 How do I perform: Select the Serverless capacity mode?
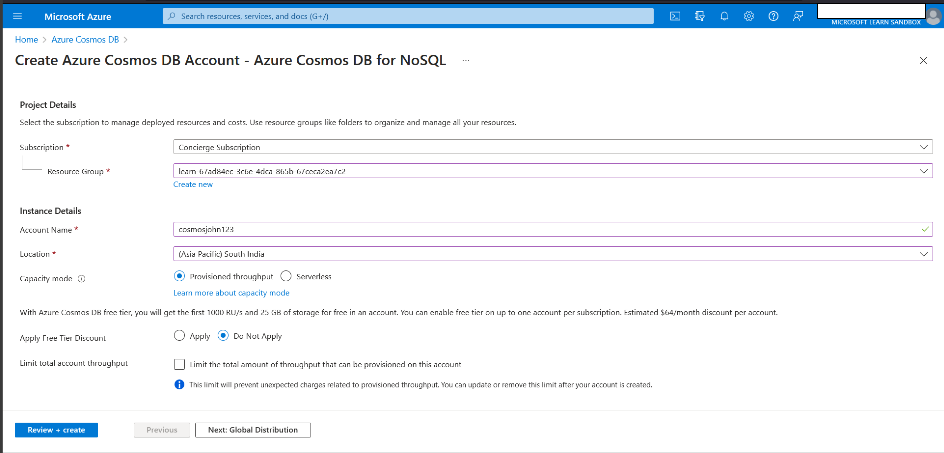(286, 276)
